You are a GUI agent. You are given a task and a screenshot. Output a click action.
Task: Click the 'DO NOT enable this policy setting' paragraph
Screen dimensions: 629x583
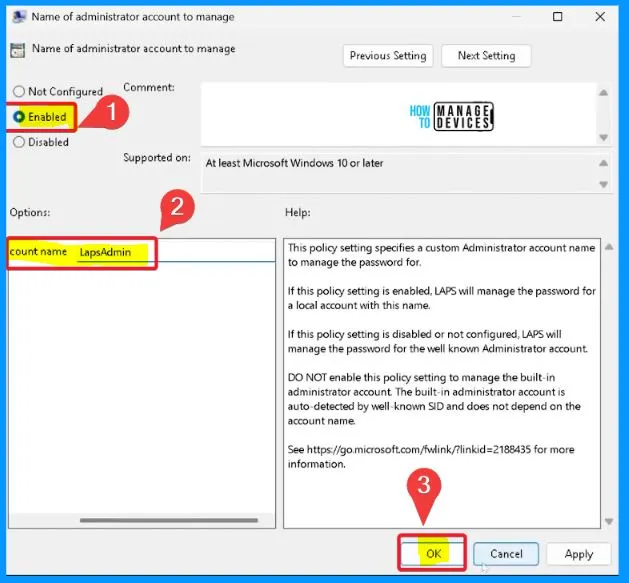[x=434, y=399]
